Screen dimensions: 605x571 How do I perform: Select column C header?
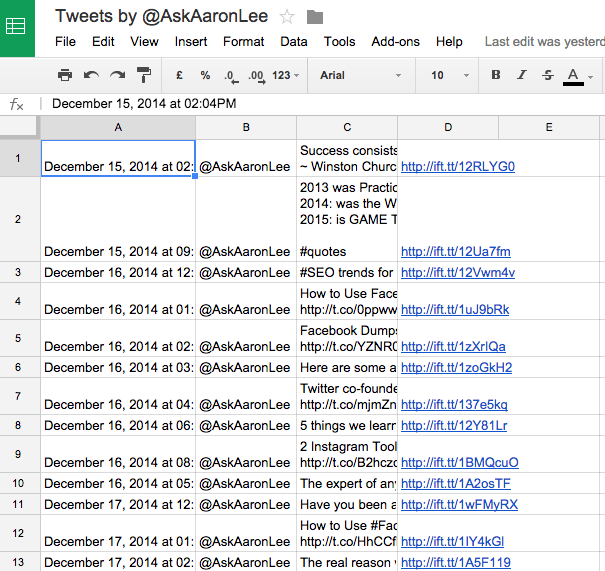(x=347, y=127)
